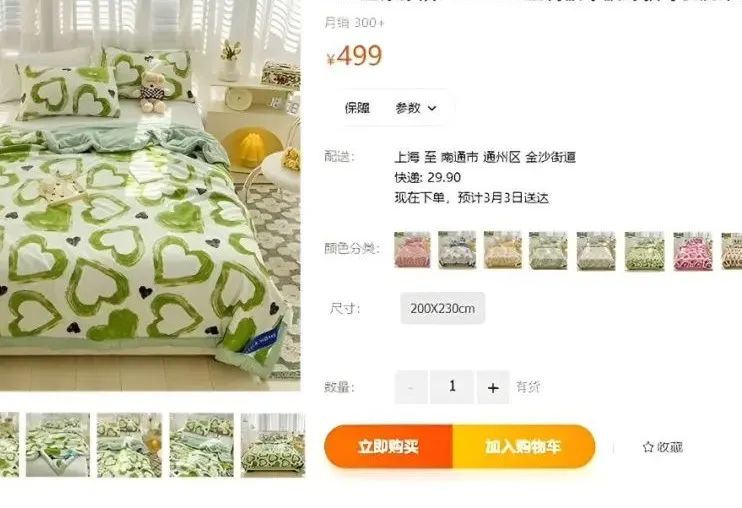Choose the third yellow bedding swatch

point(503,250)
